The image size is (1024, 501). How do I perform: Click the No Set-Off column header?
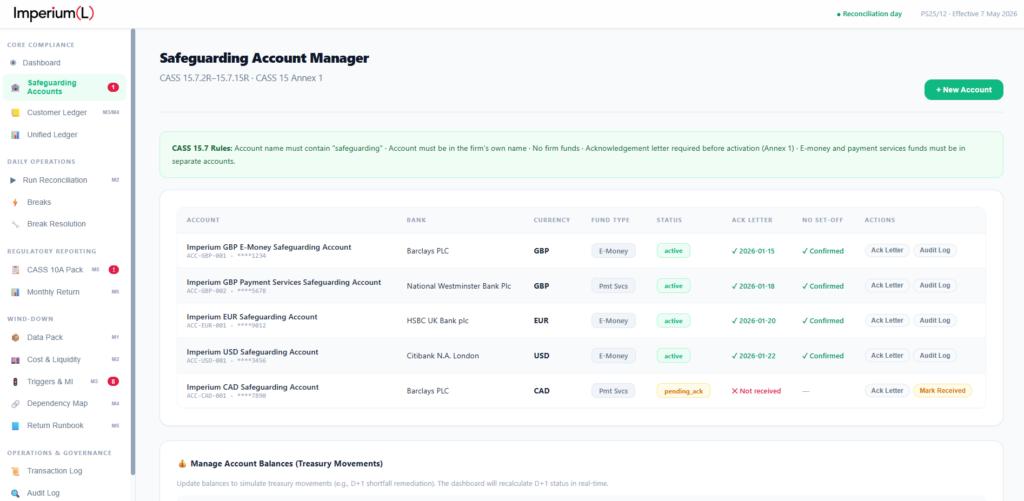pos(822,220)
